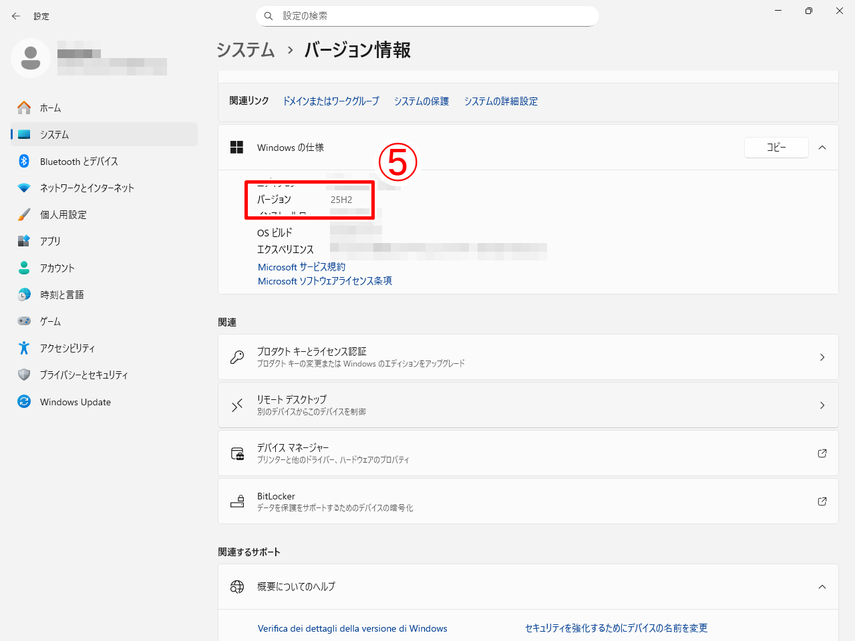
Task: Click the ホーム house icon
Action: [x=24, y=108]
